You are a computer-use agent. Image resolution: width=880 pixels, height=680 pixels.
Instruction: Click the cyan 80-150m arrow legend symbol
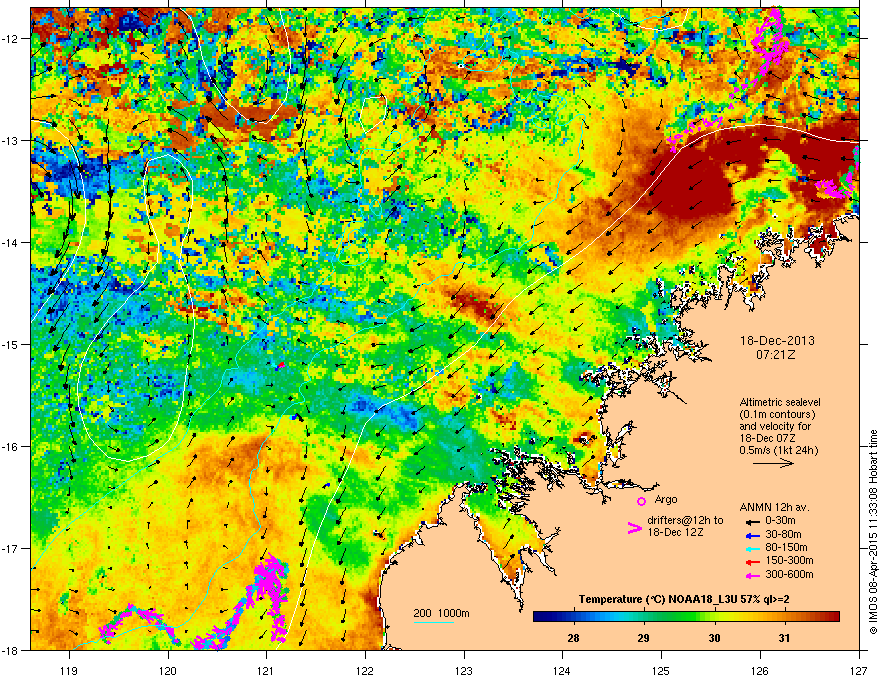click(754, 548)
